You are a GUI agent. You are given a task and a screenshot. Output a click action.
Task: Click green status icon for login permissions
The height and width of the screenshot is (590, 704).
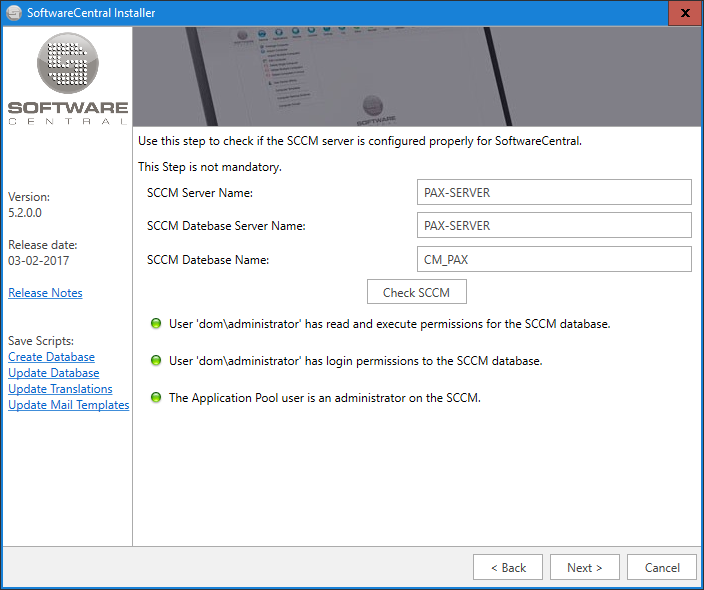(155, 361)
